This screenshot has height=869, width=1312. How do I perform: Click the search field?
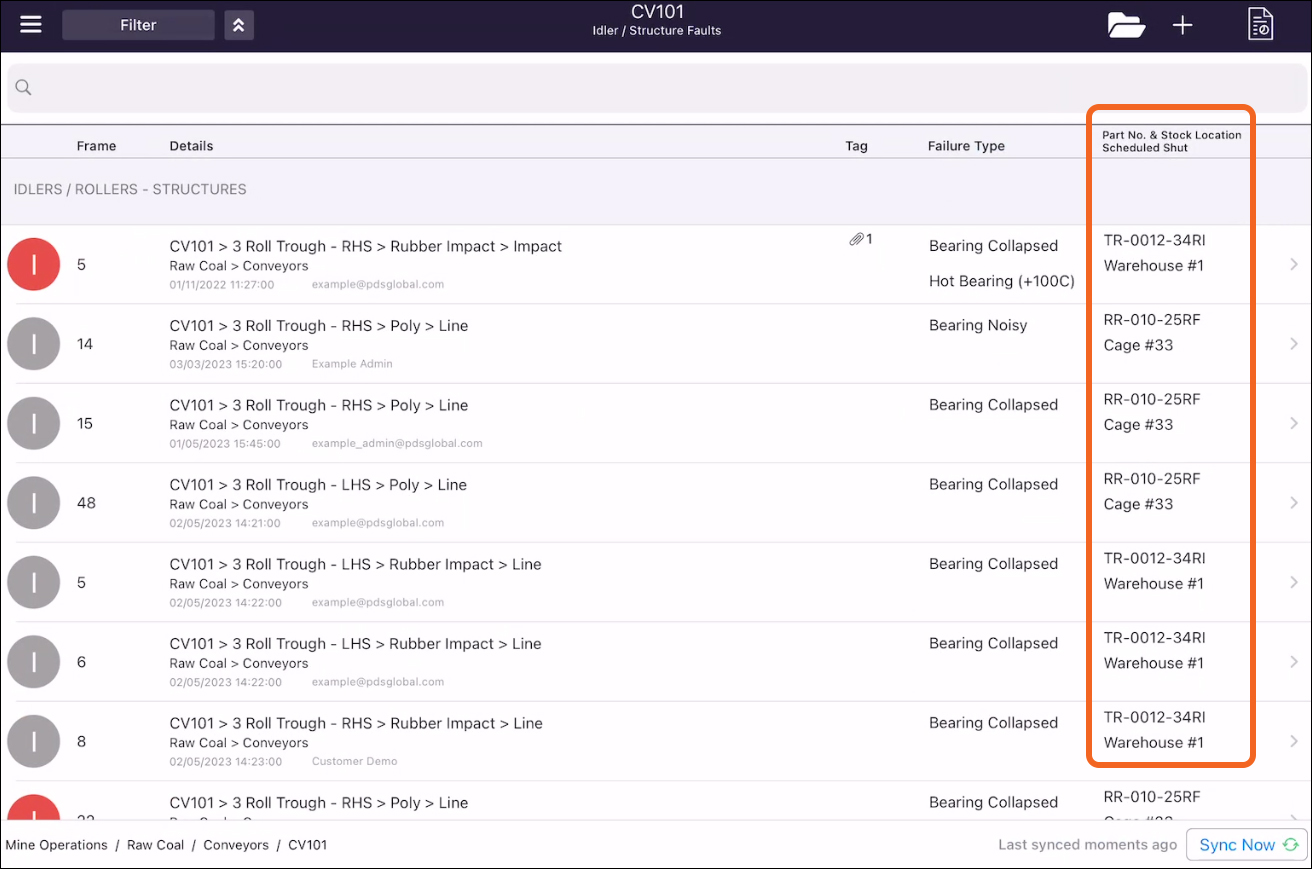[656, 88]
